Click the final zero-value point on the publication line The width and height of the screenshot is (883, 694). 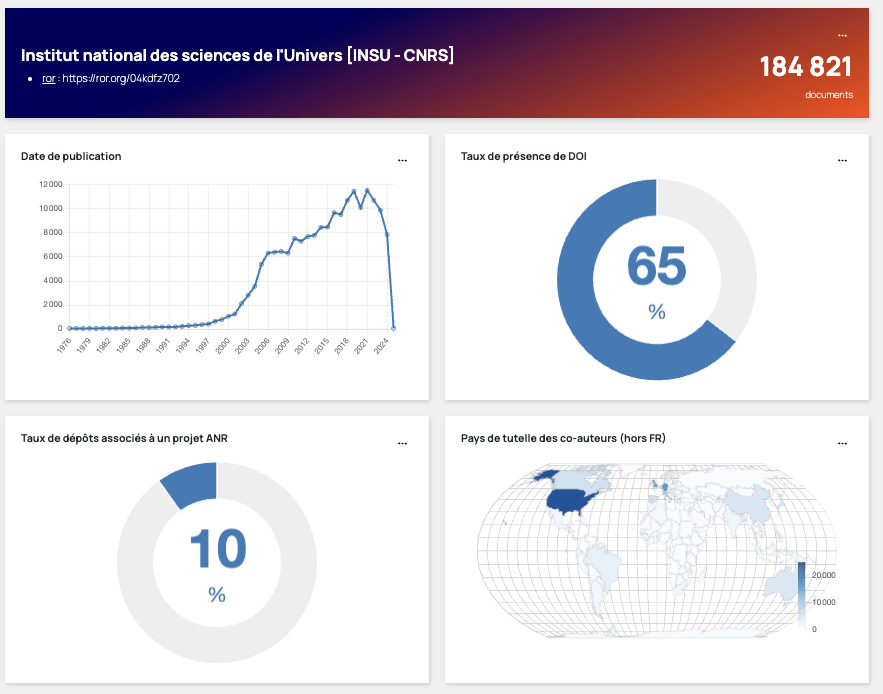click(393, 328)
